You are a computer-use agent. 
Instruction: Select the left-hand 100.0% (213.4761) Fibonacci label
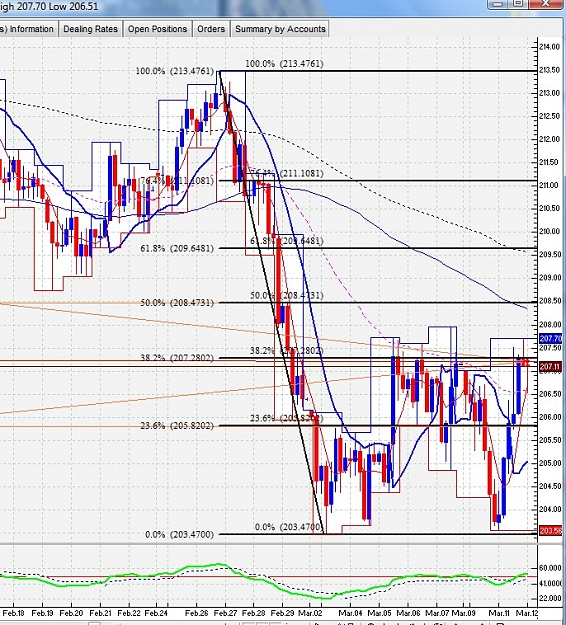(175, 71)
